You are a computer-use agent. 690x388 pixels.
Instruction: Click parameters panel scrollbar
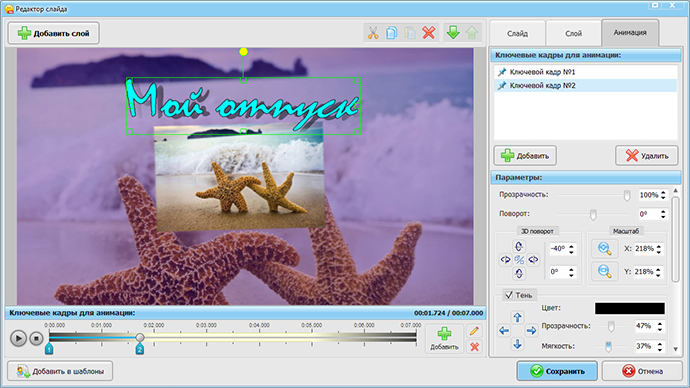(x=676, y=240)
